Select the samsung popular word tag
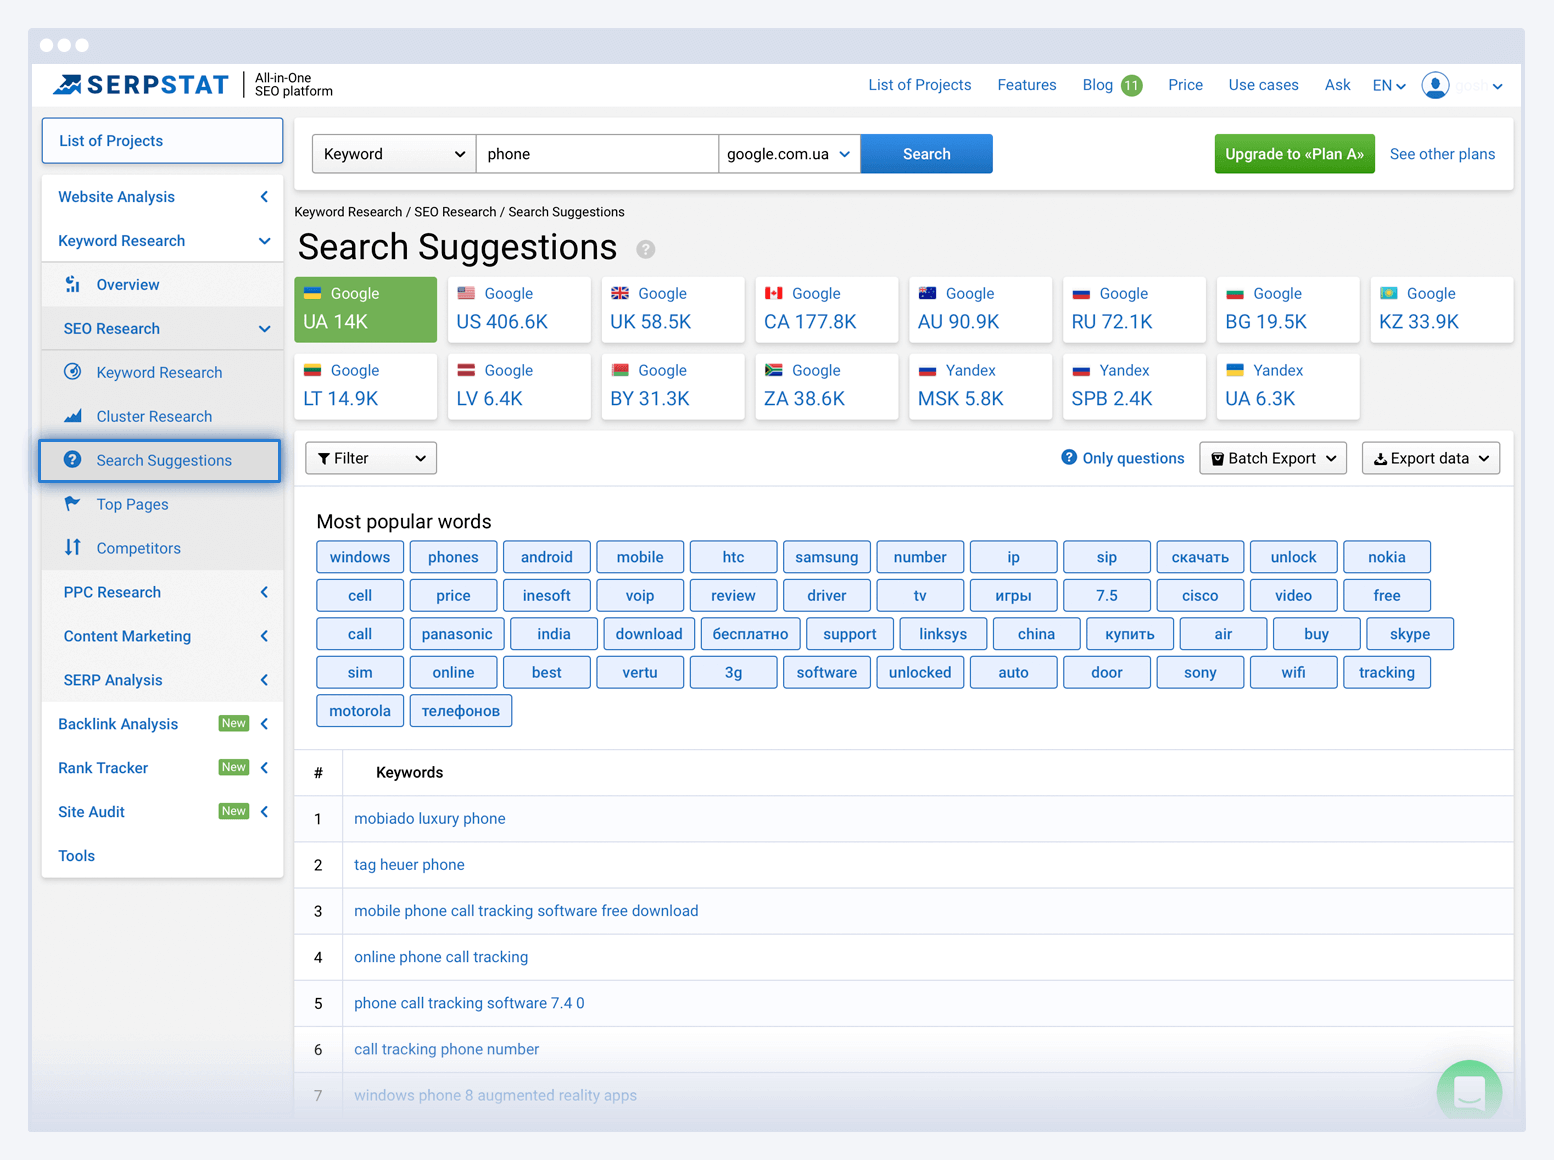Viewport: 1554px width, 1160px height. coord(827,557)
